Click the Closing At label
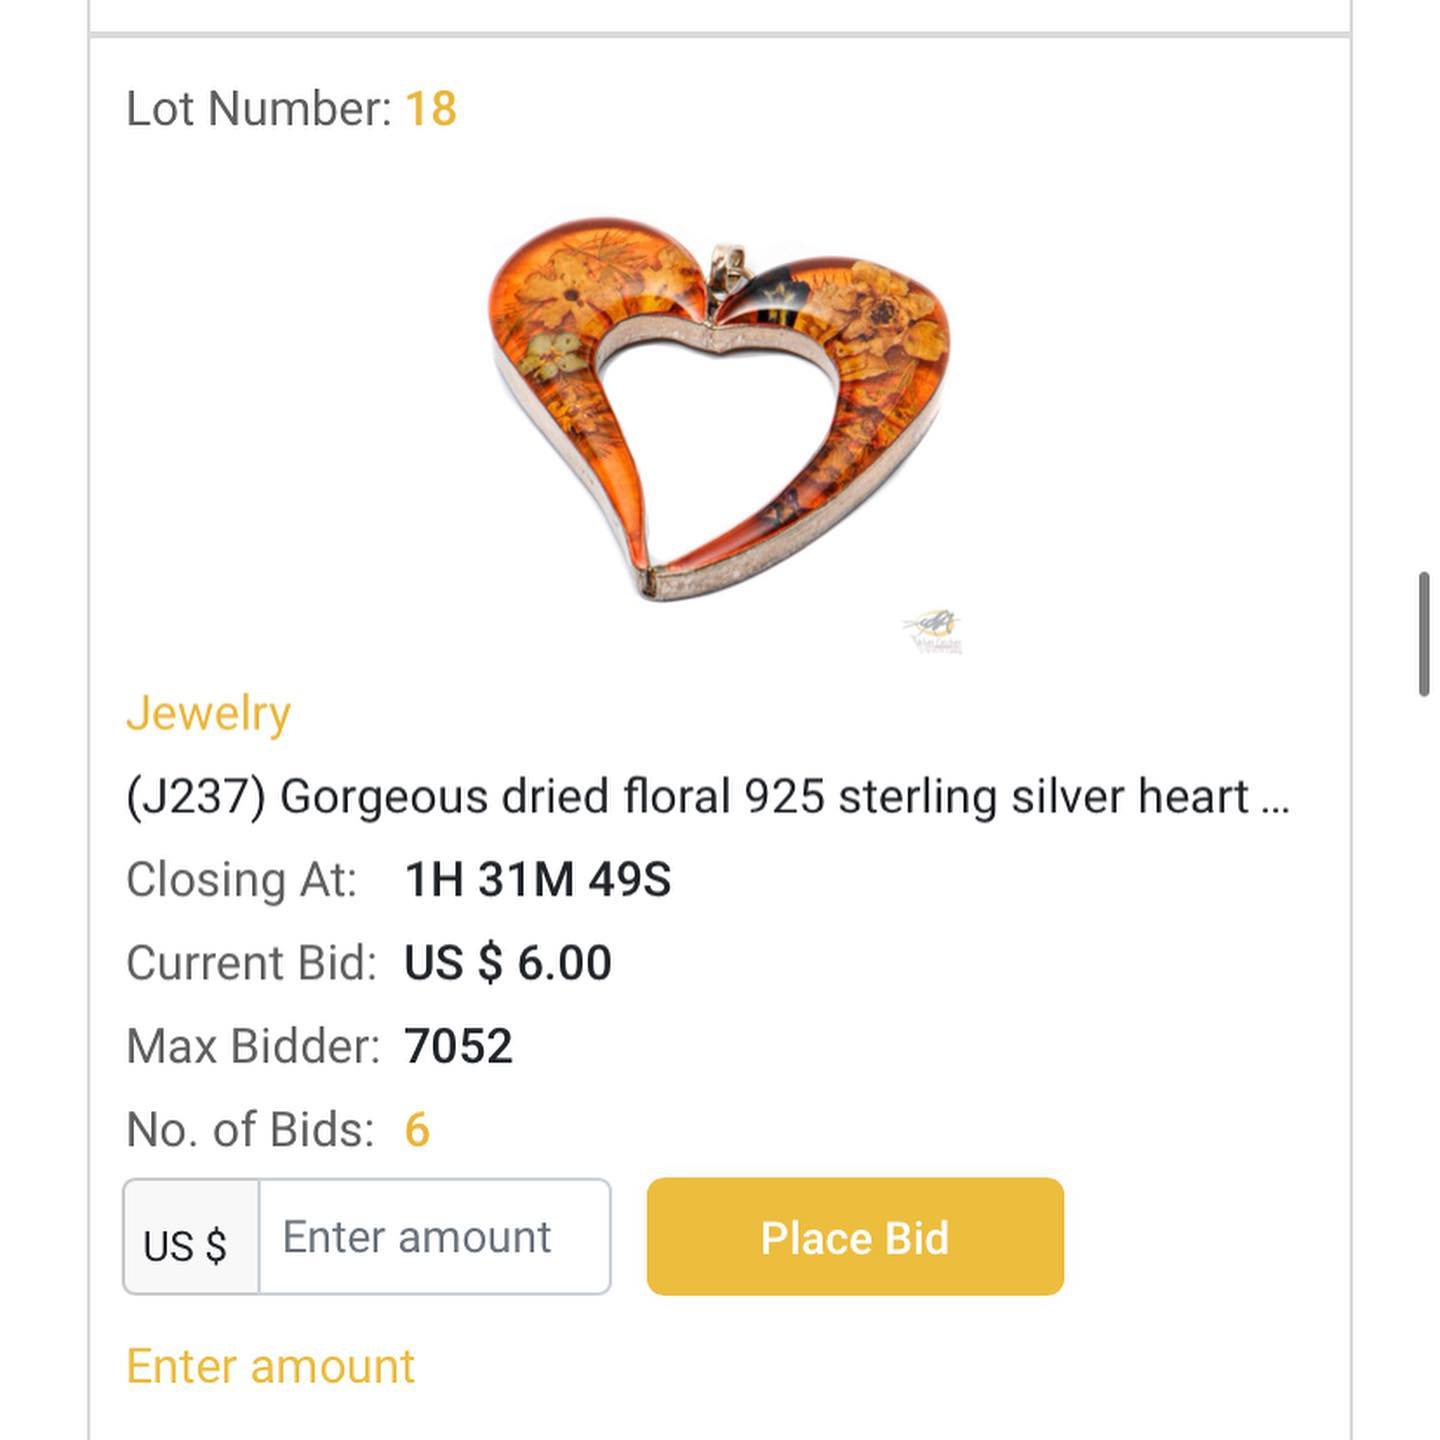This screenshot has height=1440, width=1440. (241, 880)
